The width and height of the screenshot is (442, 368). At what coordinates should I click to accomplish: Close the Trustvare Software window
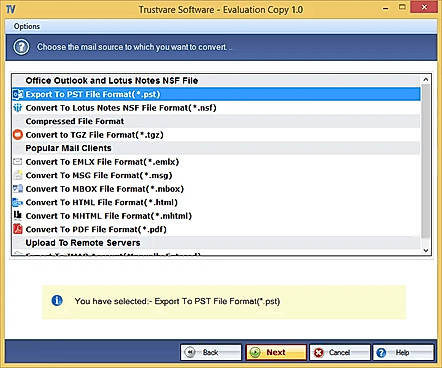[x=424, y=7]
